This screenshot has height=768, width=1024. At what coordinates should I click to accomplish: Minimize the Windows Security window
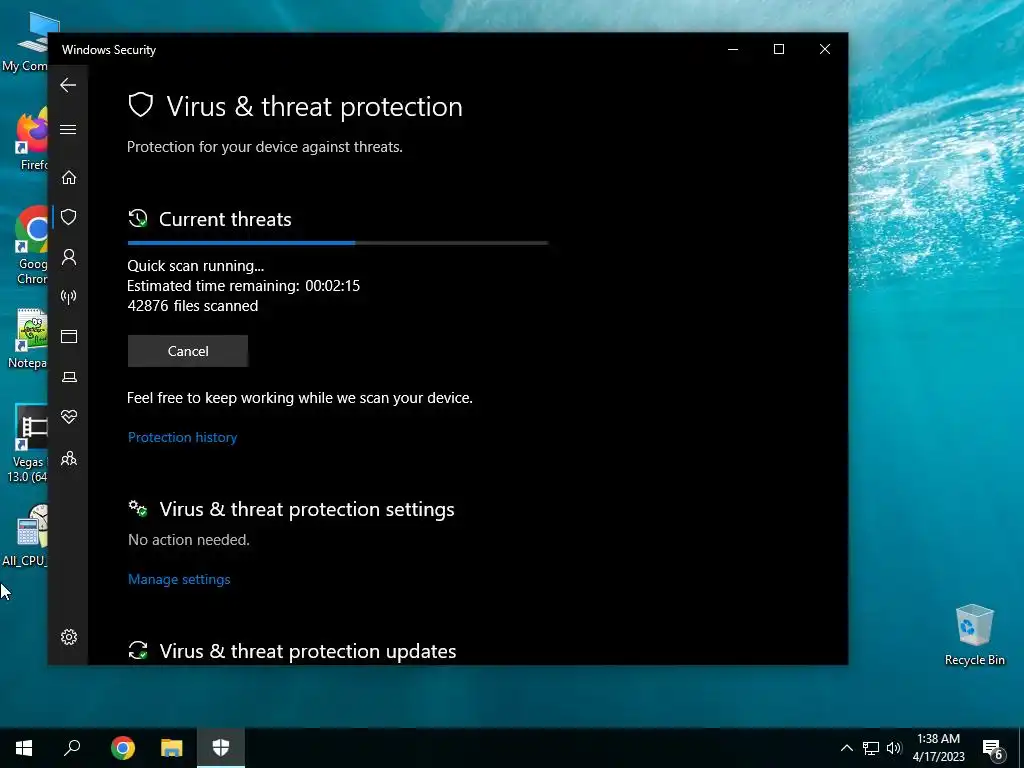tap(733, 50)
